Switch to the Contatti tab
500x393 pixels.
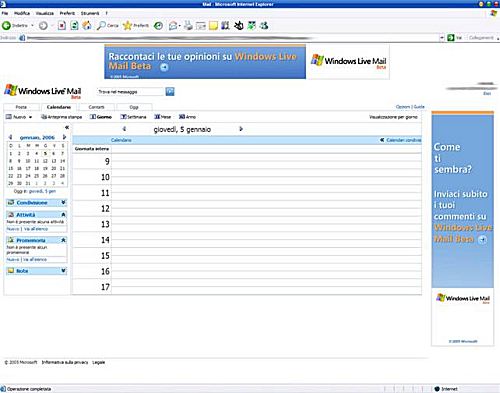[96, 107]
